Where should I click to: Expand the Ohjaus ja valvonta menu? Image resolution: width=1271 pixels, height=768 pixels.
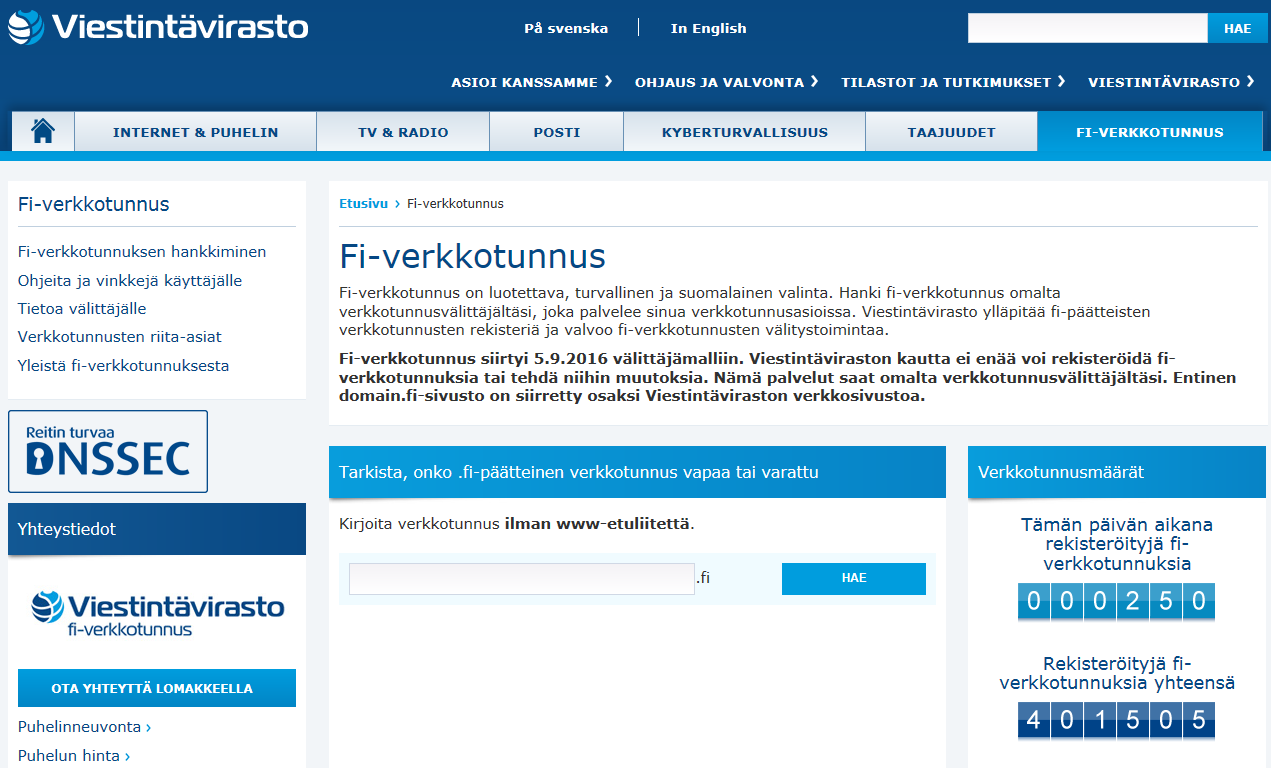pyautogui.click(x=726, y=82)
